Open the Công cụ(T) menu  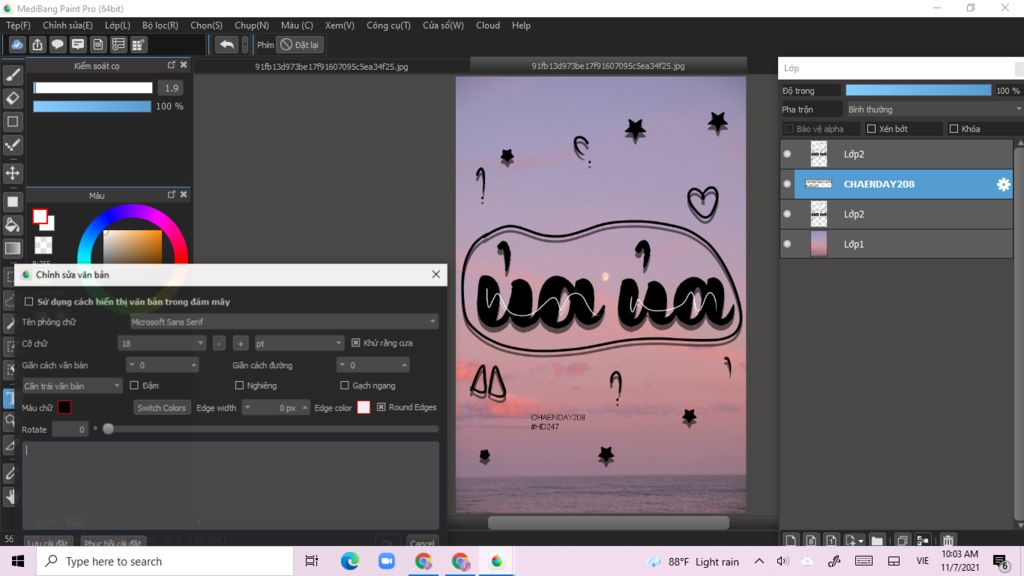[389, 25]
